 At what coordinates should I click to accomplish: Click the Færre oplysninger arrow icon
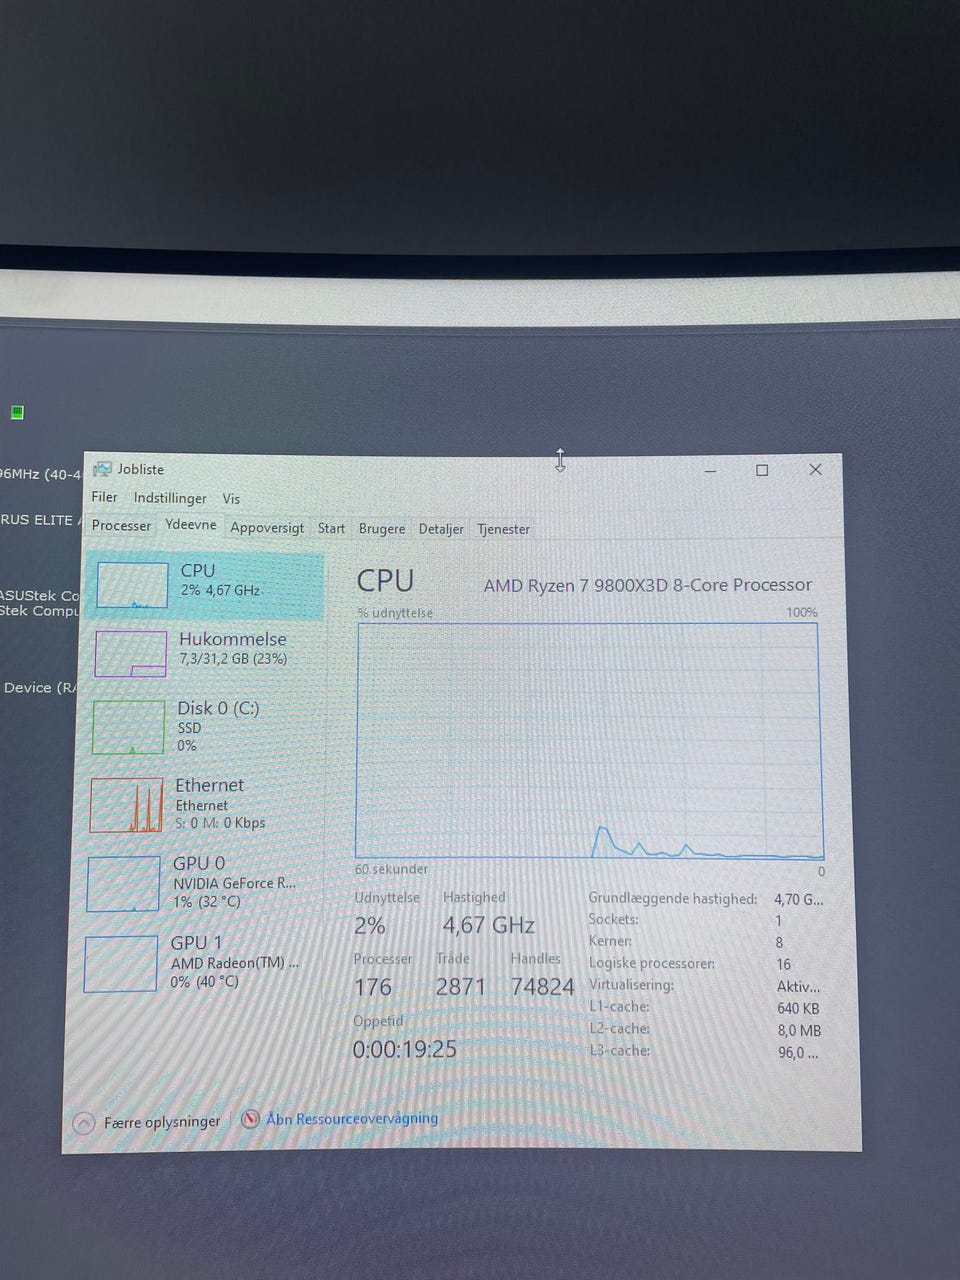(x=84, y=1123)
